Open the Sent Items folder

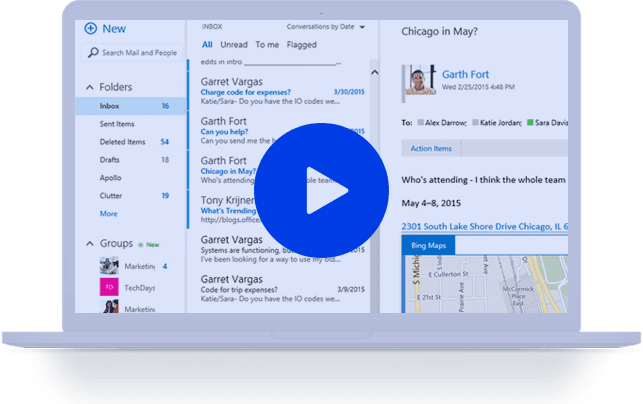click(117, 123)
